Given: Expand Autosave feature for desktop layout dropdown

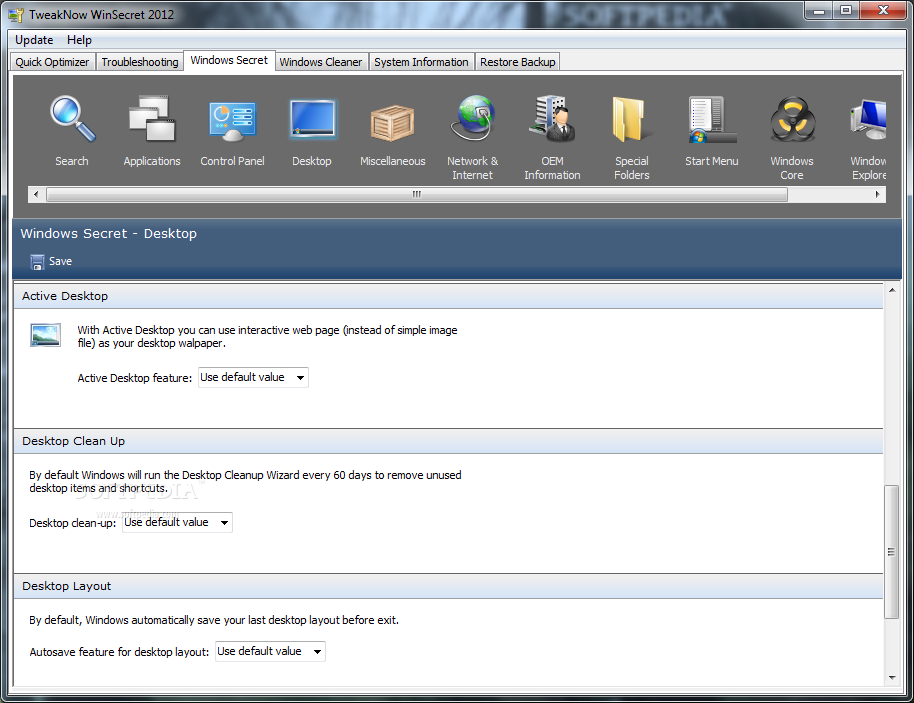Looking at the screenshot, I should (270, 651).
